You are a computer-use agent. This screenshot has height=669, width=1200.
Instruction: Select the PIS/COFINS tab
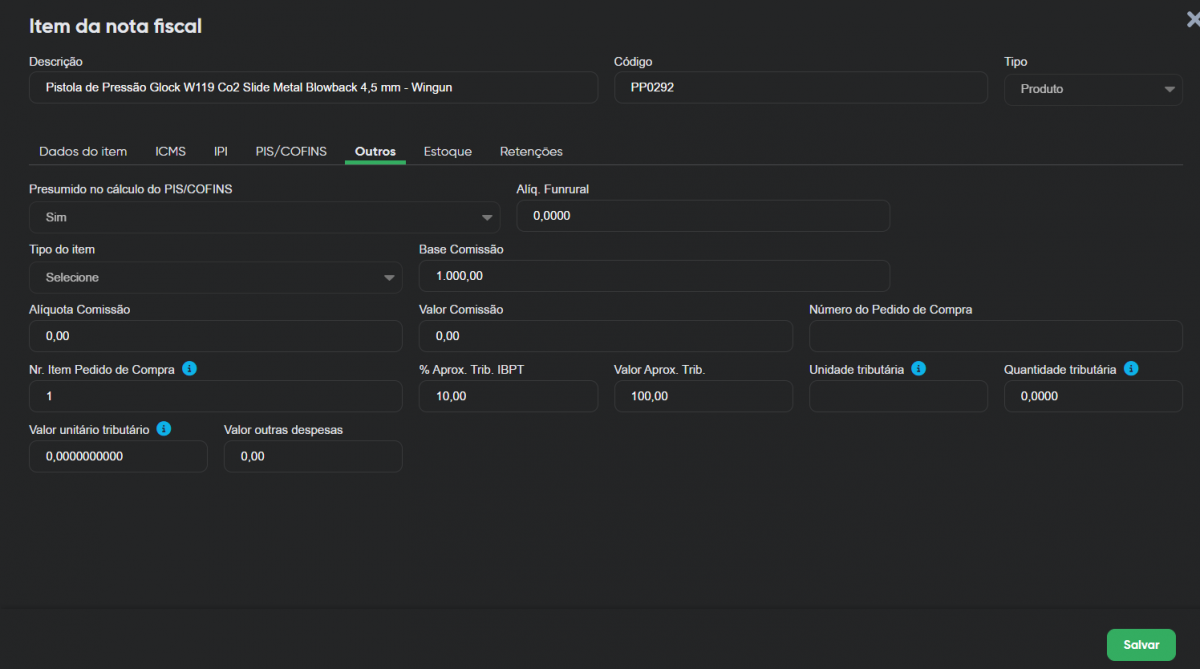[291, 152]
